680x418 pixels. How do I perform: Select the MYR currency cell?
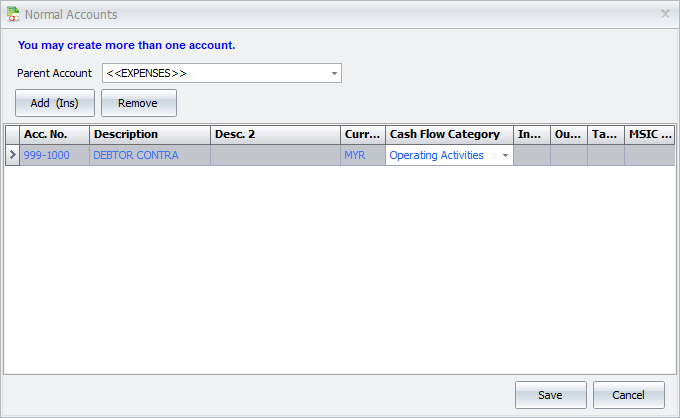tap(362, 156)
